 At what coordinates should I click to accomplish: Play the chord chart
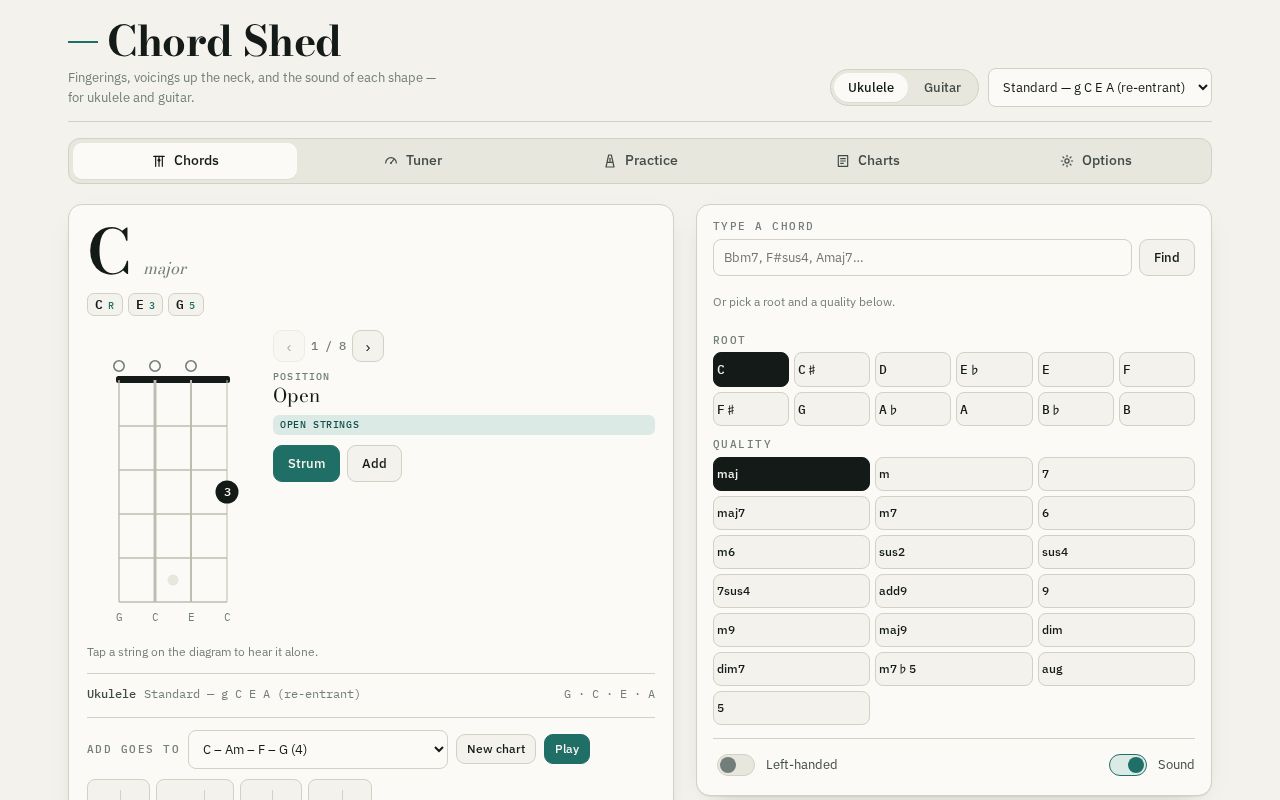coord(567,749)
